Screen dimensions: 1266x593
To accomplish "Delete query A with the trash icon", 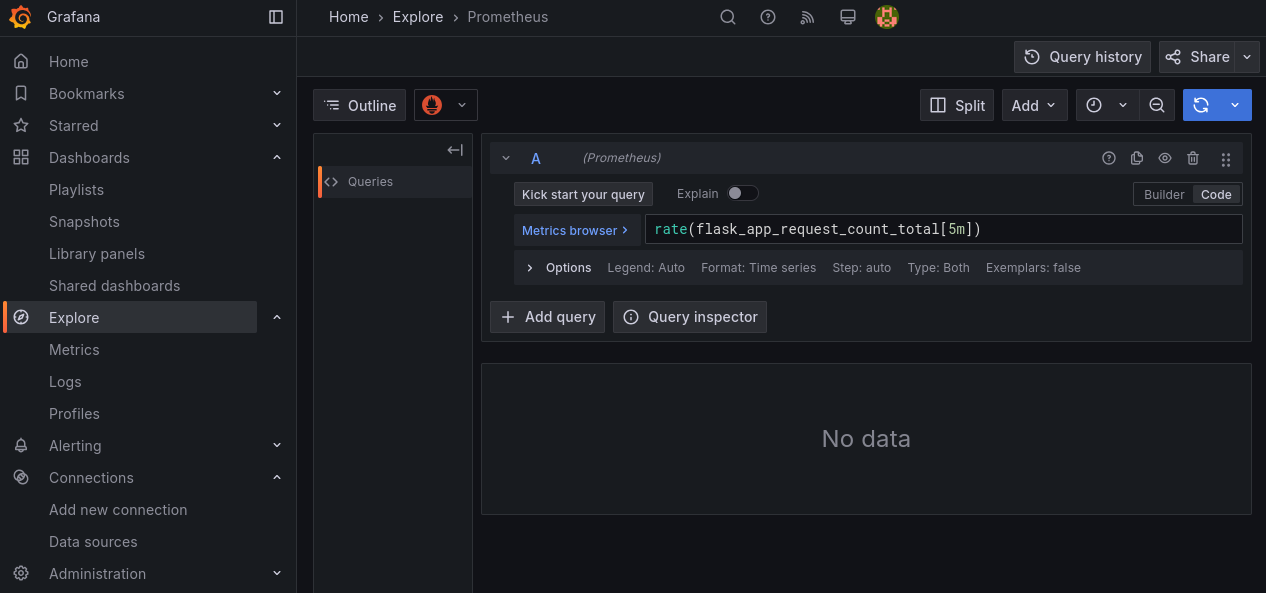I will coord(1191,157).
